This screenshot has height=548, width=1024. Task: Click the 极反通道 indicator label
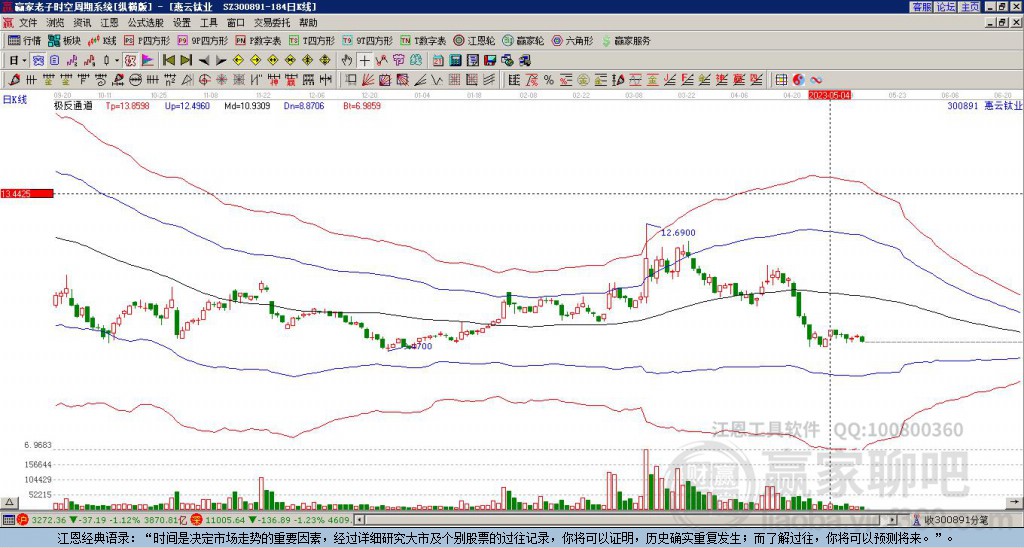[72, 105]
